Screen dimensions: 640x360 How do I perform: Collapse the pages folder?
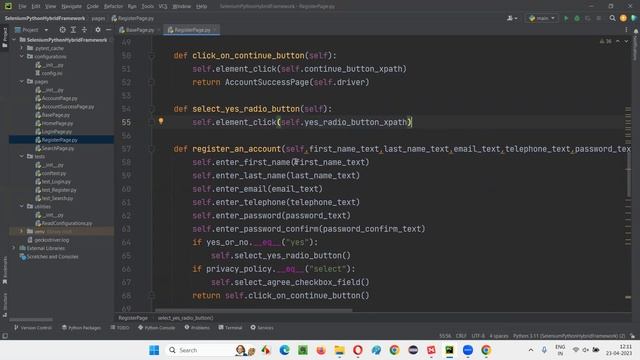[x=22, y=81]
